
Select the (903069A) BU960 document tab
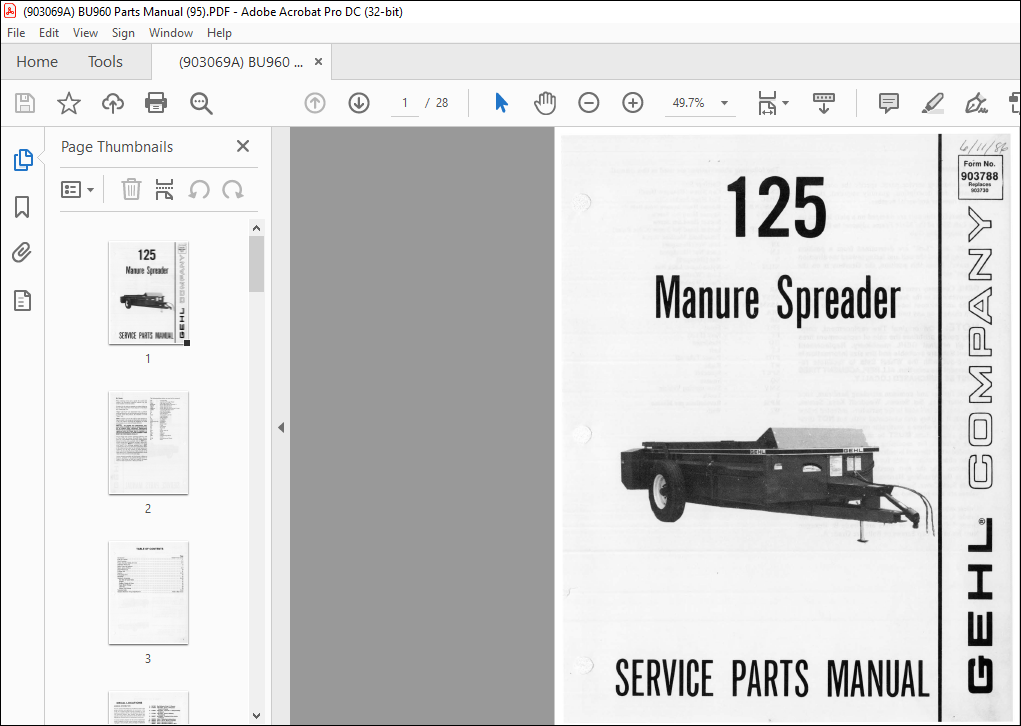tap(241, 62)
